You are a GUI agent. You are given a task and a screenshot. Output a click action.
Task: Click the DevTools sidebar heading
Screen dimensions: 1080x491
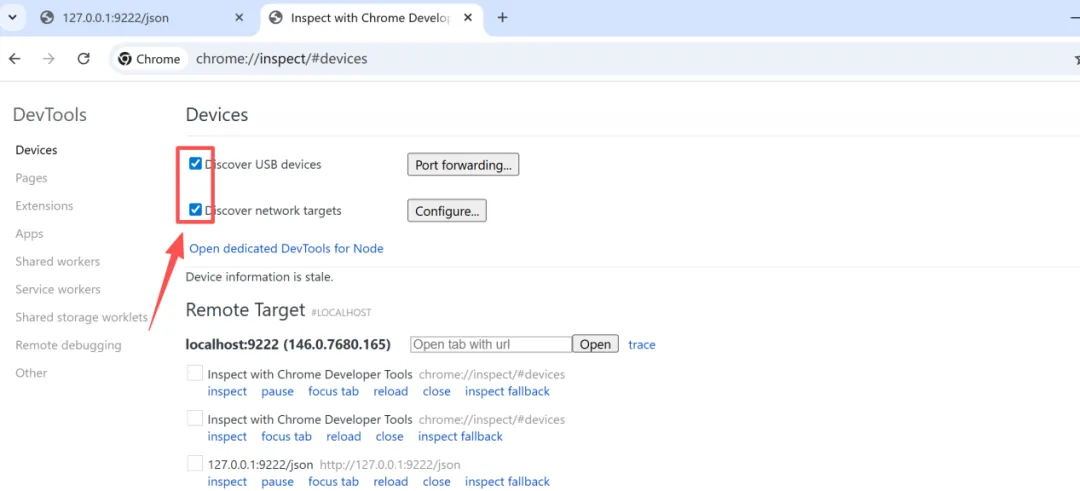[x=50, y=115]
